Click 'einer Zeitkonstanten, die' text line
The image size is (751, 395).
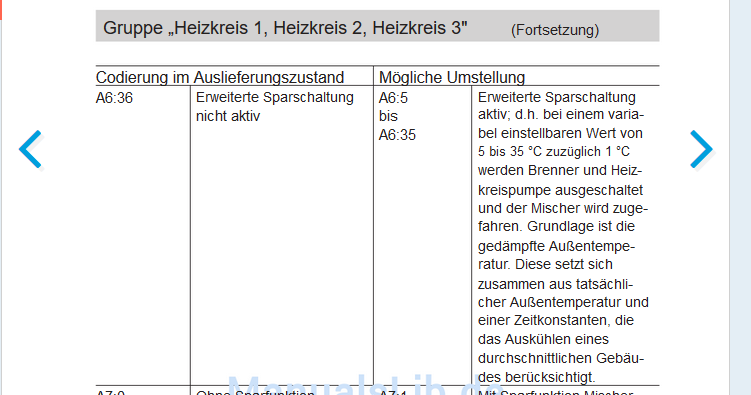[x=556, y=320]
